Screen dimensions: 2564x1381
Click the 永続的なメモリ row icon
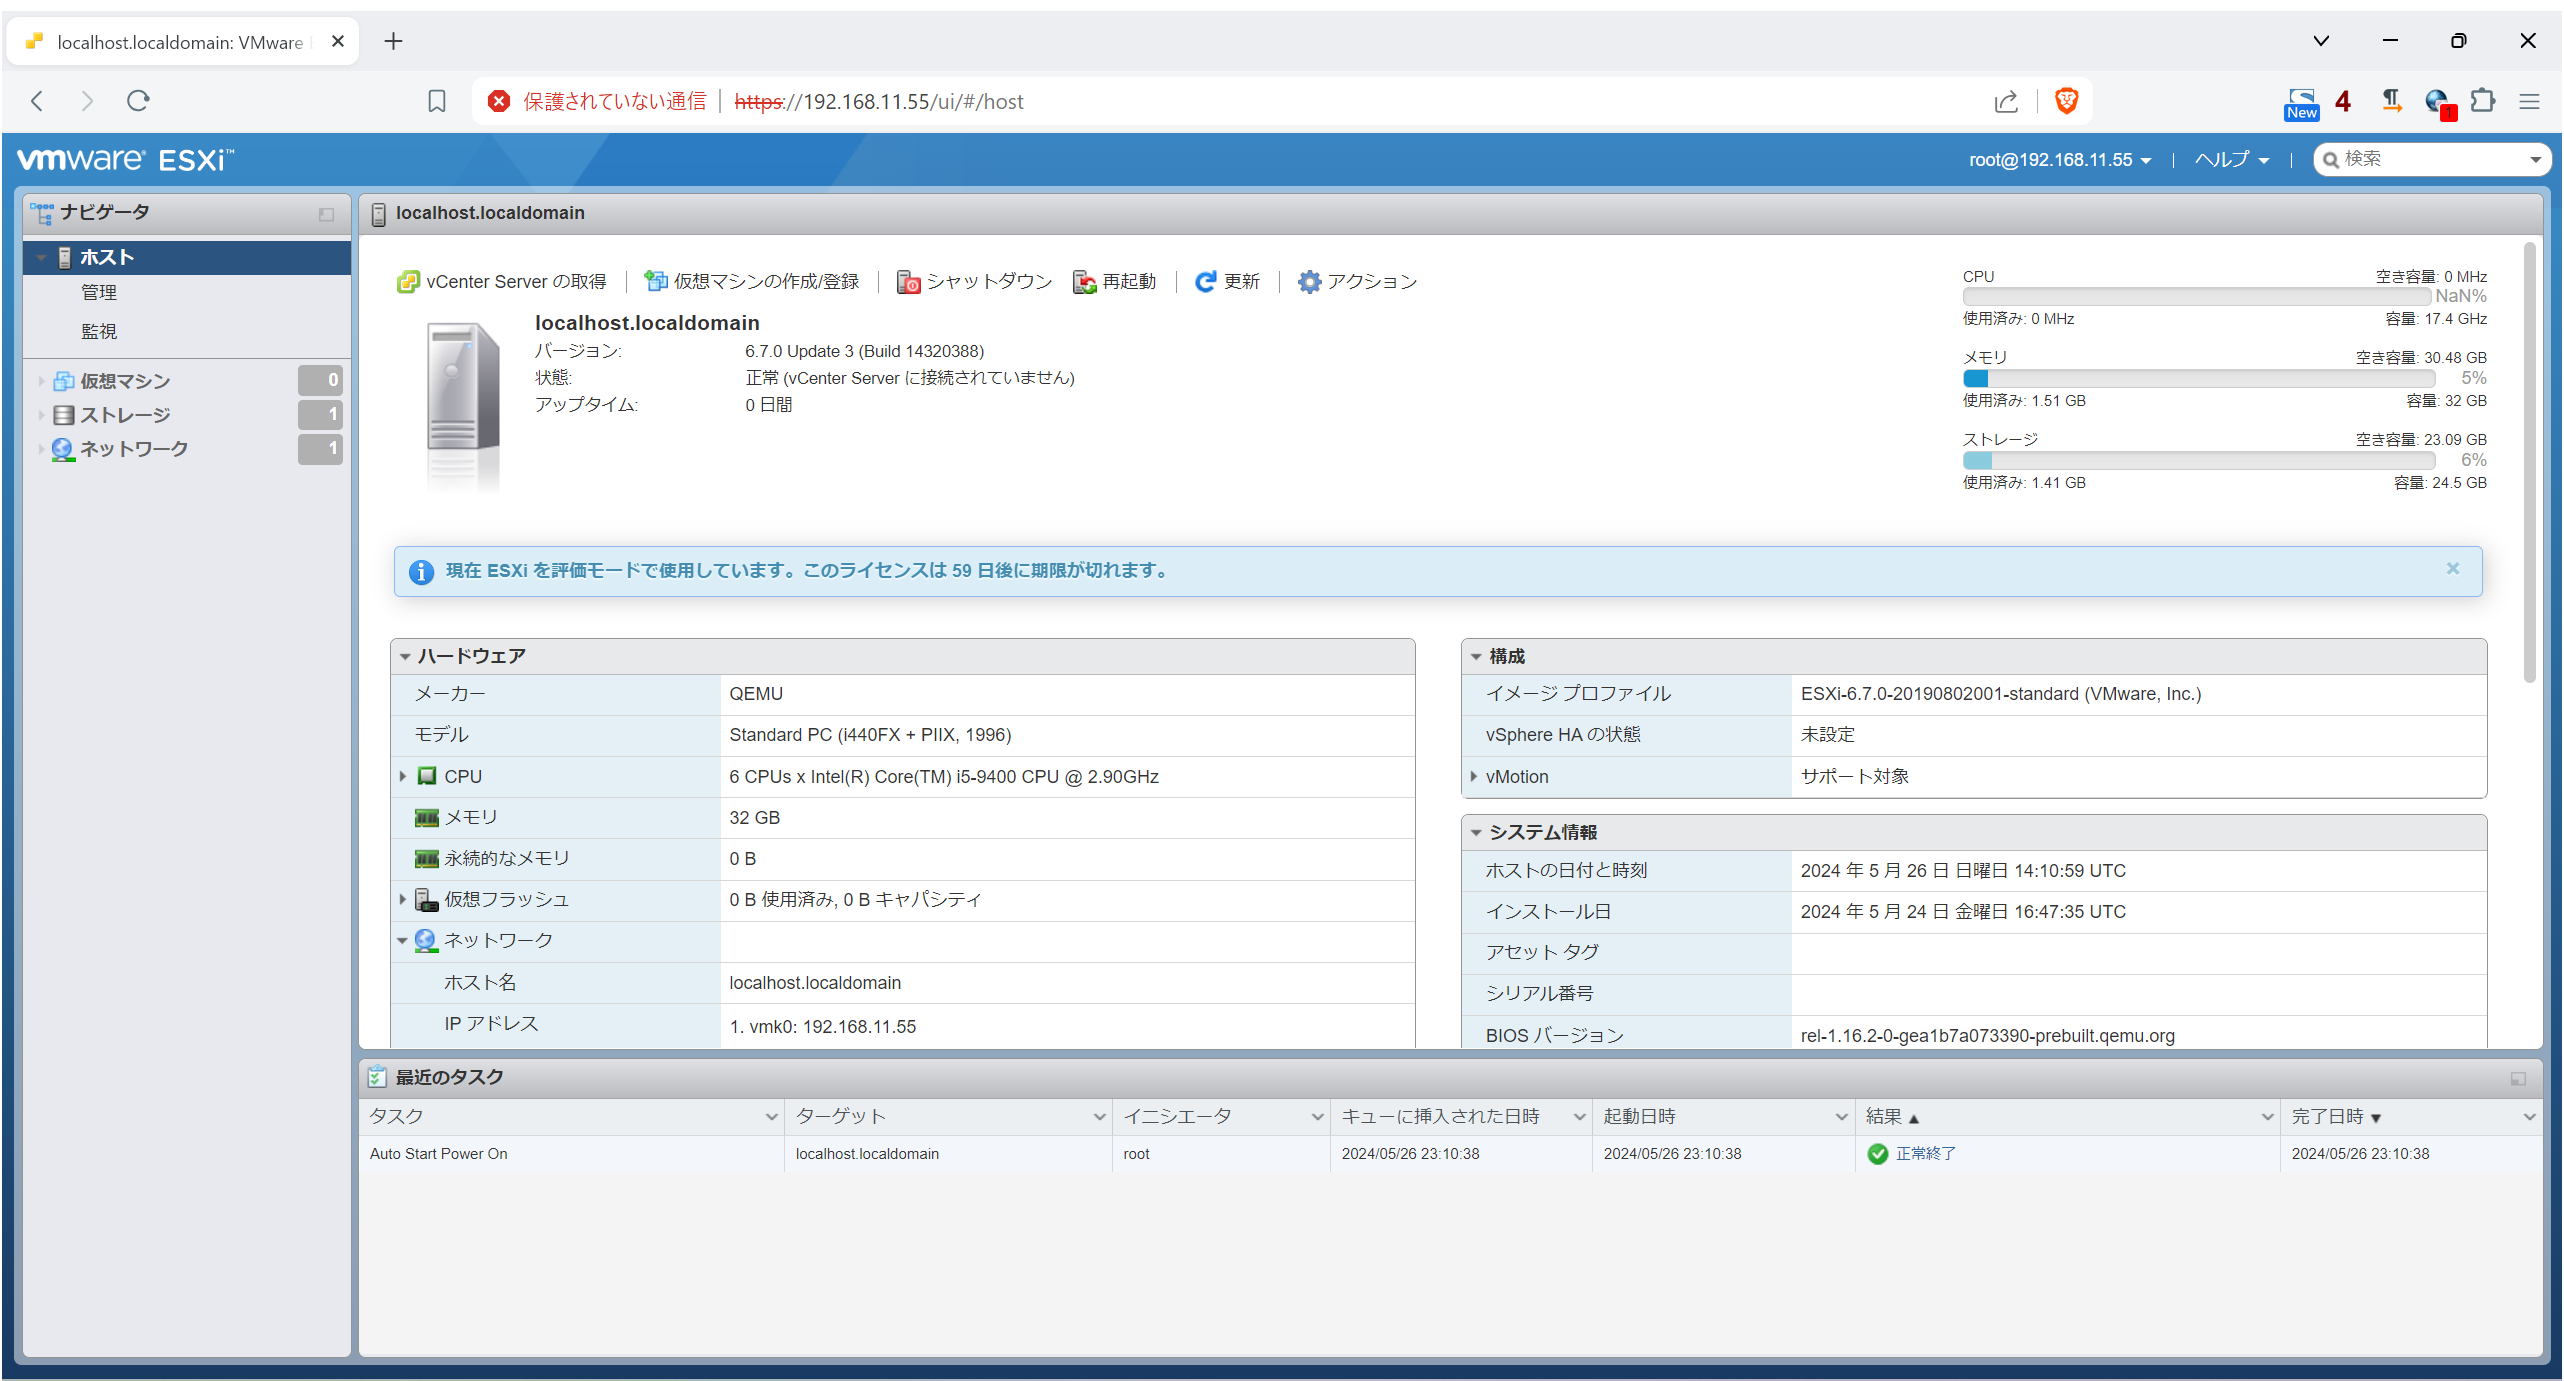(427, 859)
